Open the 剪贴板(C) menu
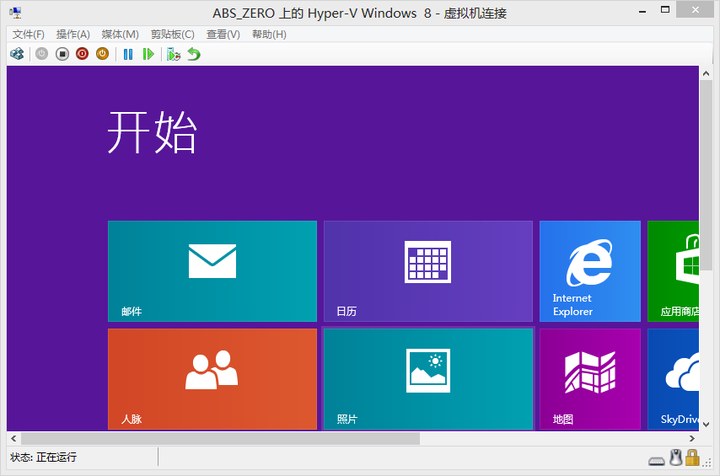The image size is (720, 476). pyautogui.click(x=173, y=34)
